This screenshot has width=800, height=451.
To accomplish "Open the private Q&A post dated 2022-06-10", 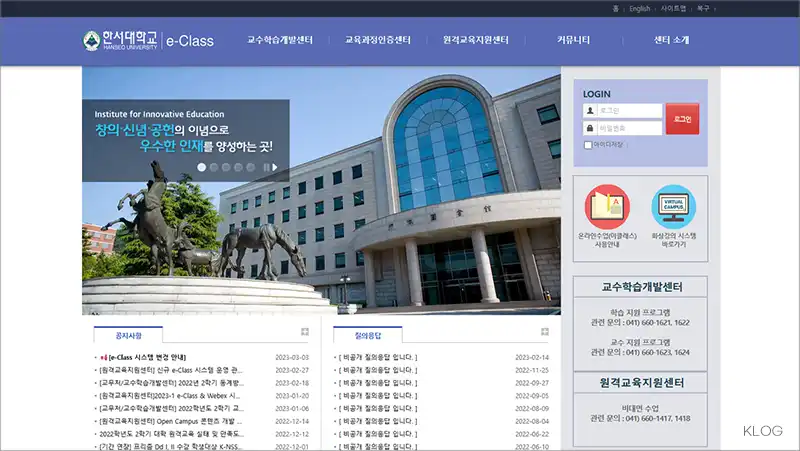I will pos(378,446).
